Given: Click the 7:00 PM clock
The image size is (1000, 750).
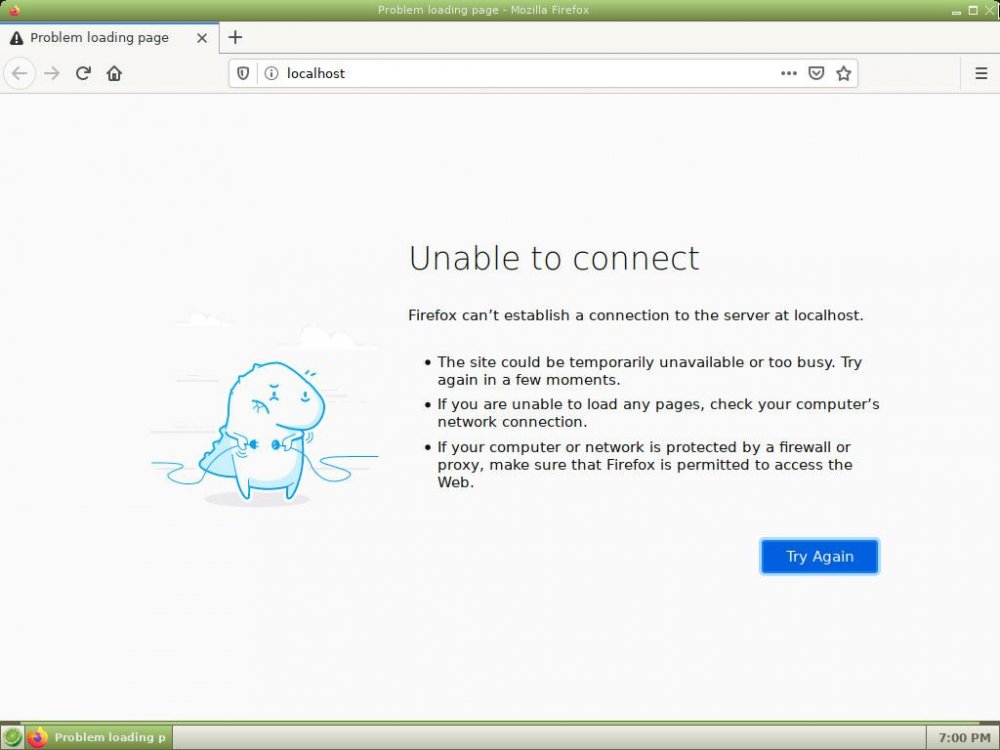Looking at the screenshot, I should click(964, 737).
